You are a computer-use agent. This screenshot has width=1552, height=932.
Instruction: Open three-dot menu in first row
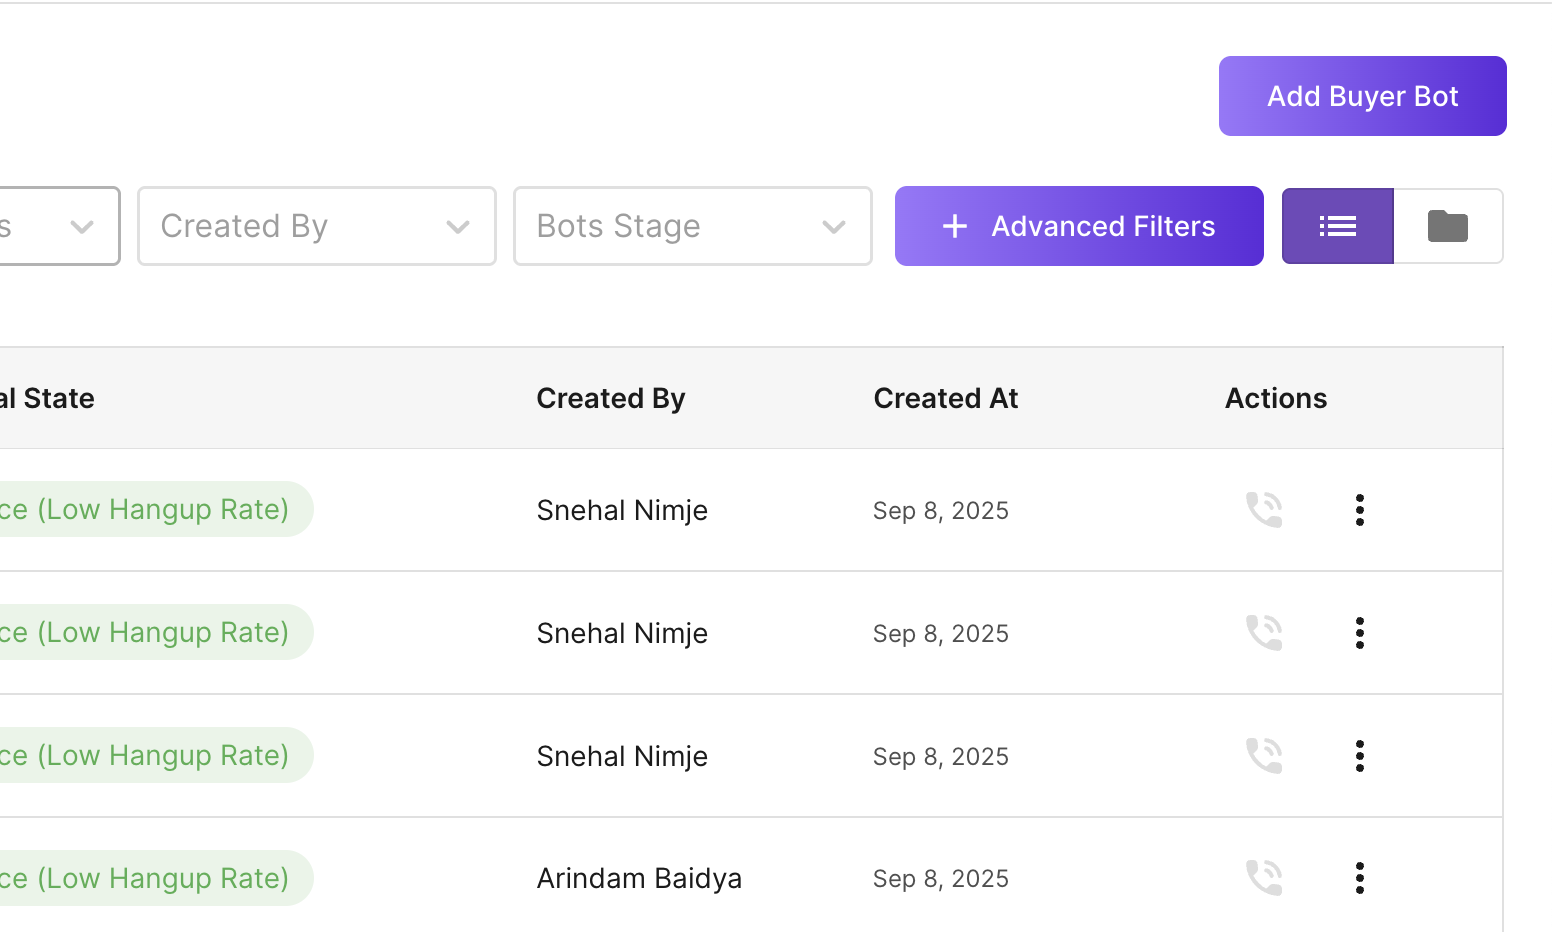pos(1359,510)
